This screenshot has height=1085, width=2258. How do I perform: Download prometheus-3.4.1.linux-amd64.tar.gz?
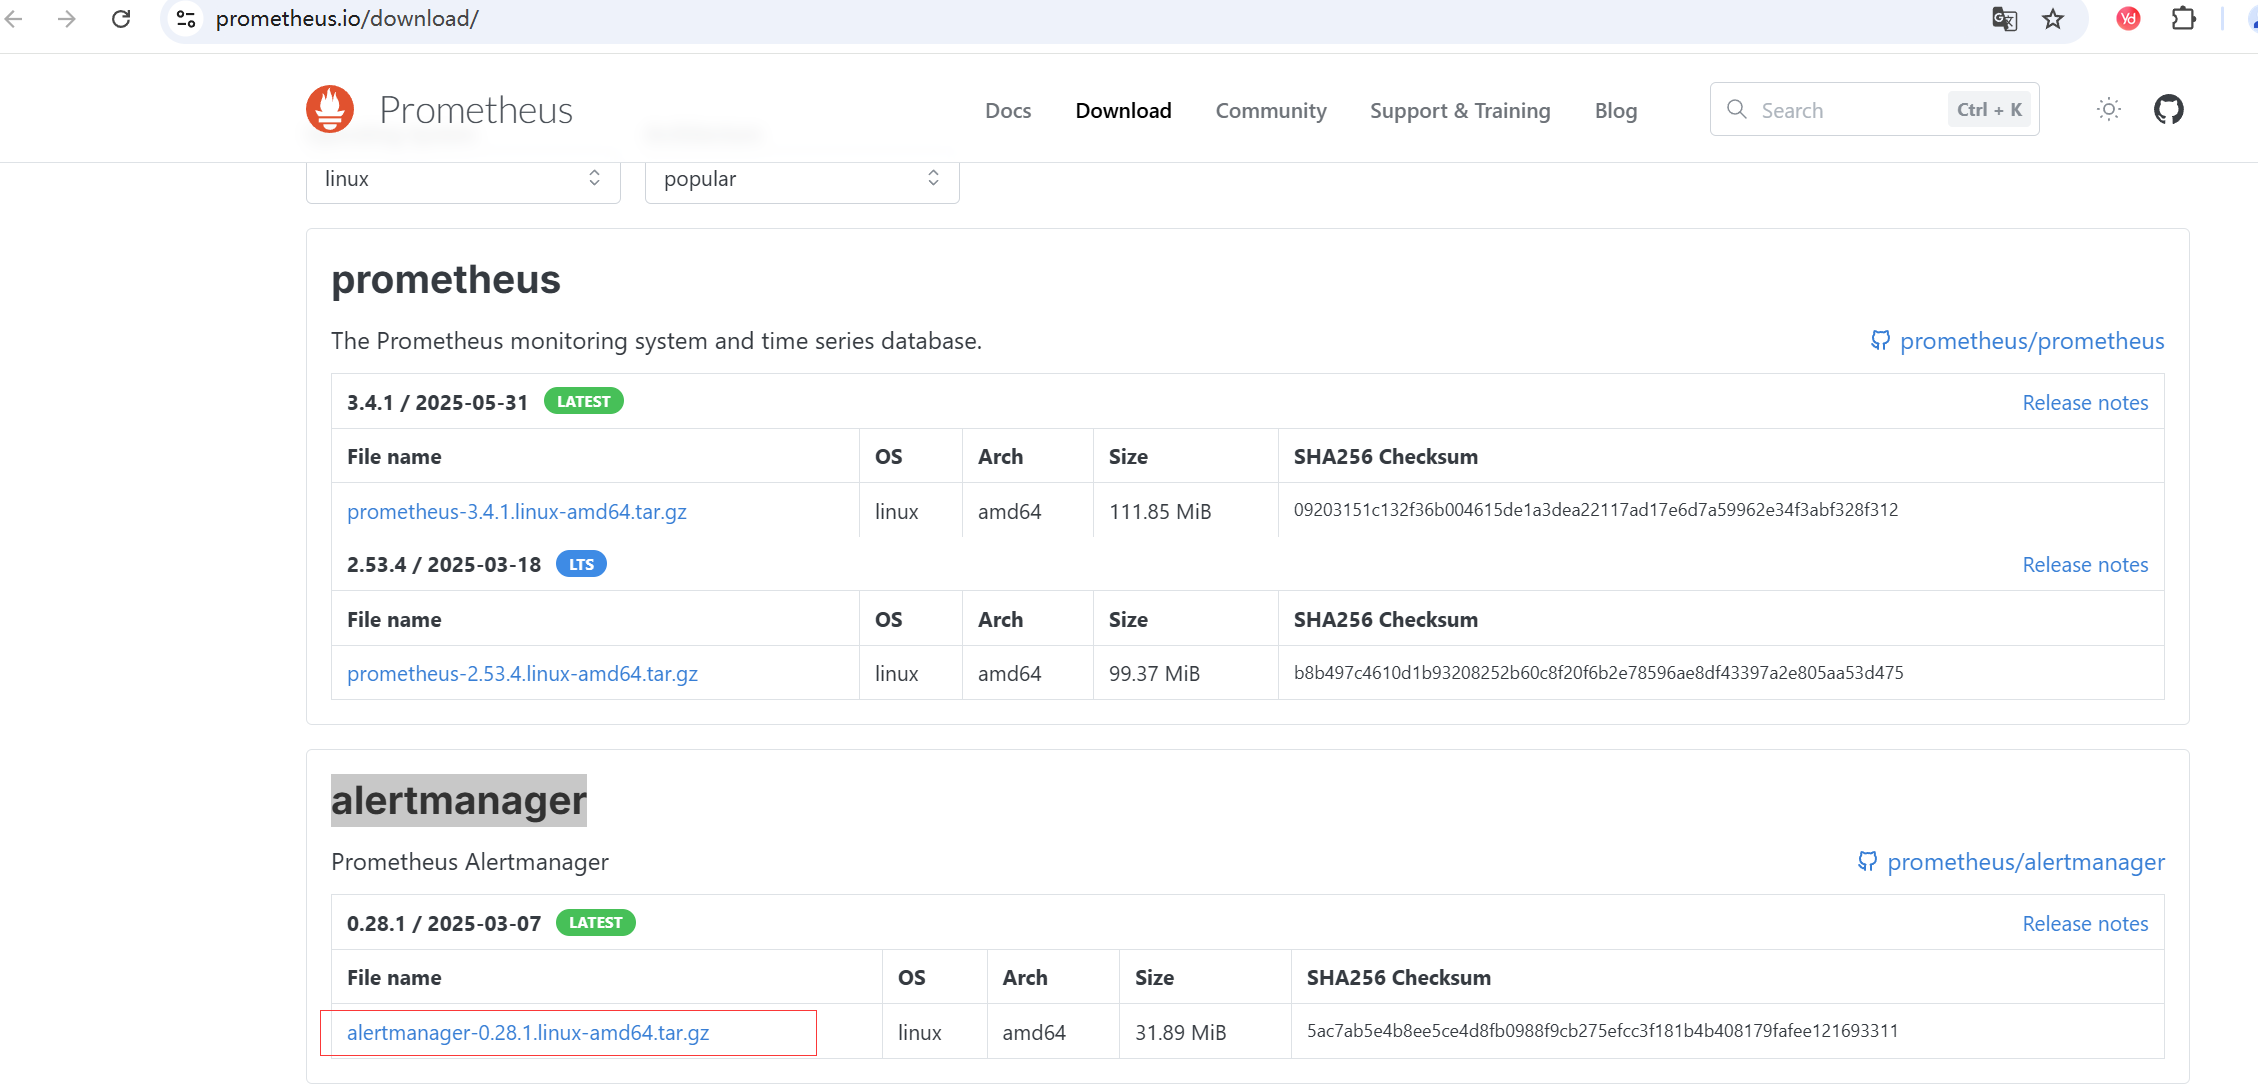pyautogui.click(x=516, y=512)
